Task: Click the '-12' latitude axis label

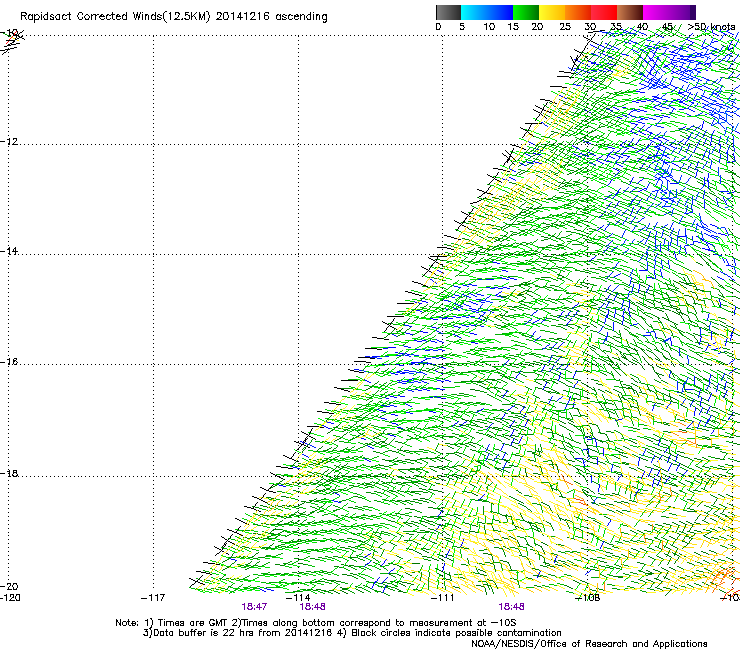Action: pyautogui.click(x=9, y=141)
